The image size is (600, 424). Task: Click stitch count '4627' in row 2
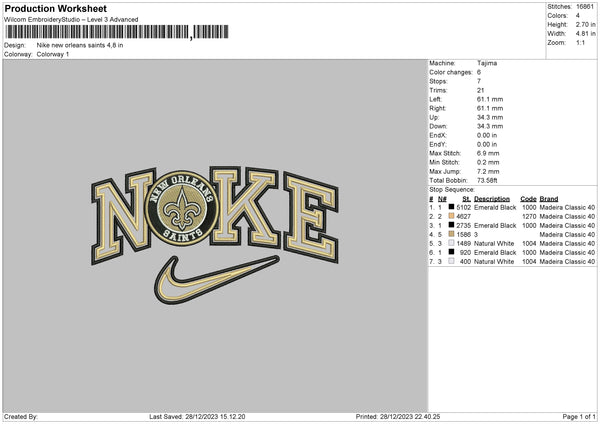(x=463, y=216)
